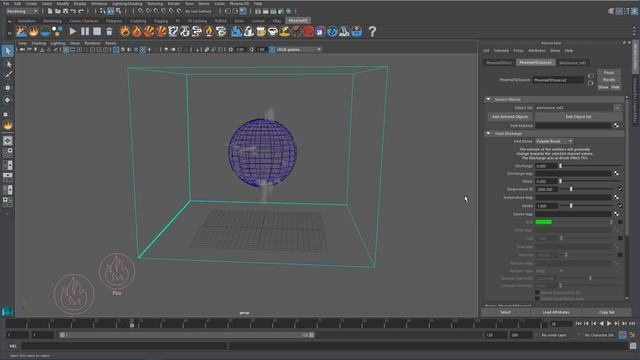Go to the start of playback range
The width and height of the screenshot is (640, 360).
point(578,323)
